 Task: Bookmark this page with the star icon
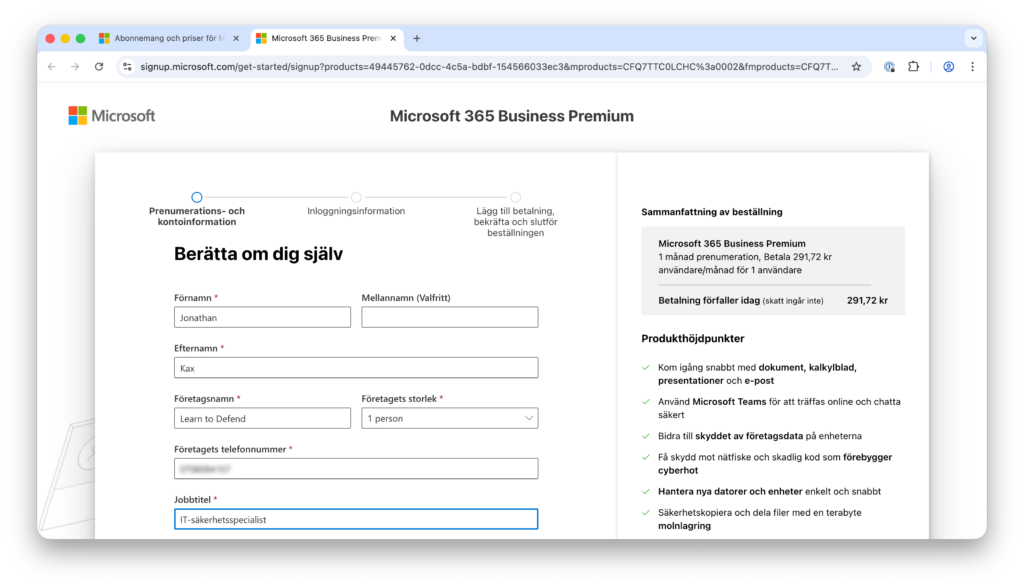coord(856,67)
